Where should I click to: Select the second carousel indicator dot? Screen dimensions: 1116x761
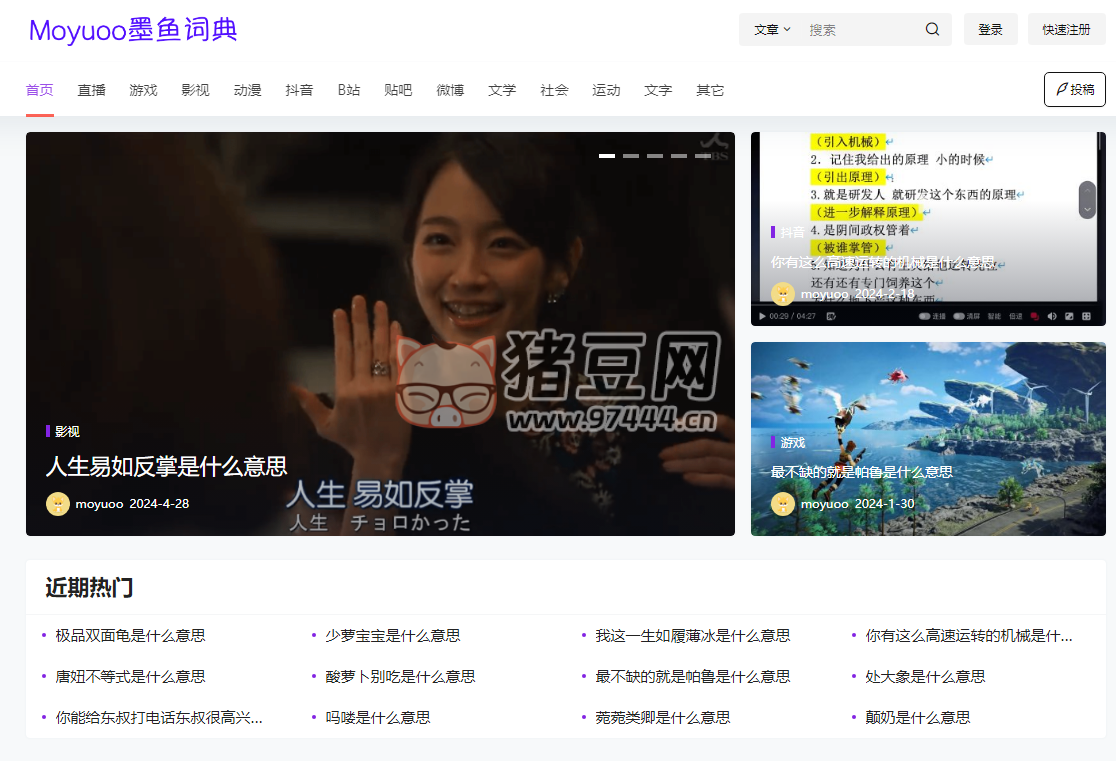coord(630,156)
